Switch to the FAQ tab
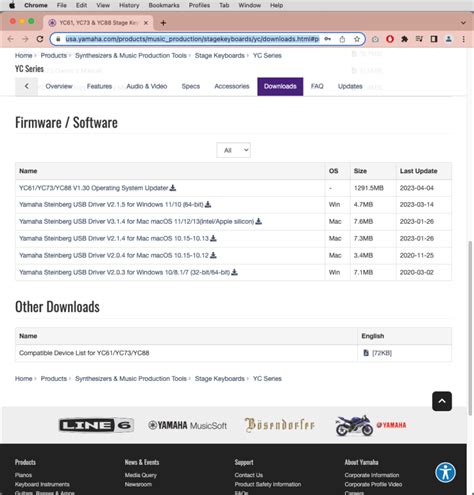The width and height of the screenshot is (474, 495). [x=317, y=86]
